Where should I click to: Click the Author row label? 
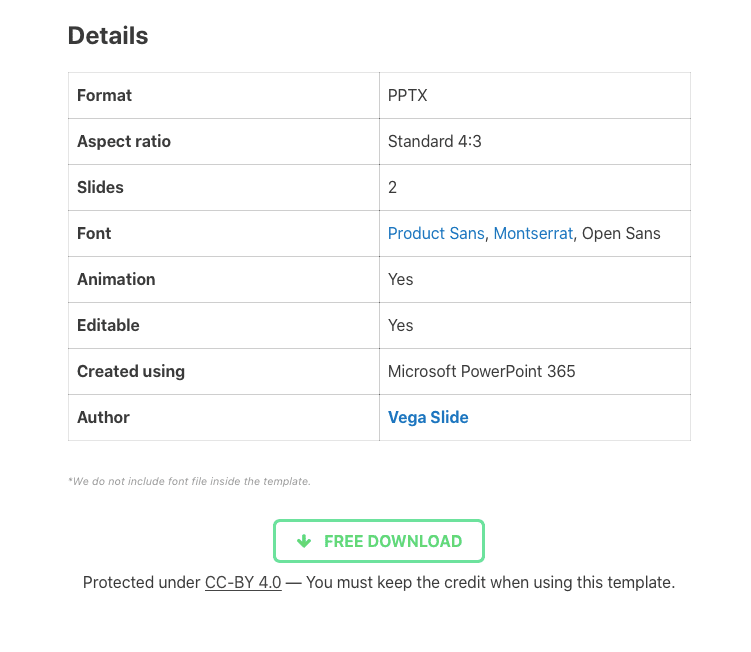(103, 417)
